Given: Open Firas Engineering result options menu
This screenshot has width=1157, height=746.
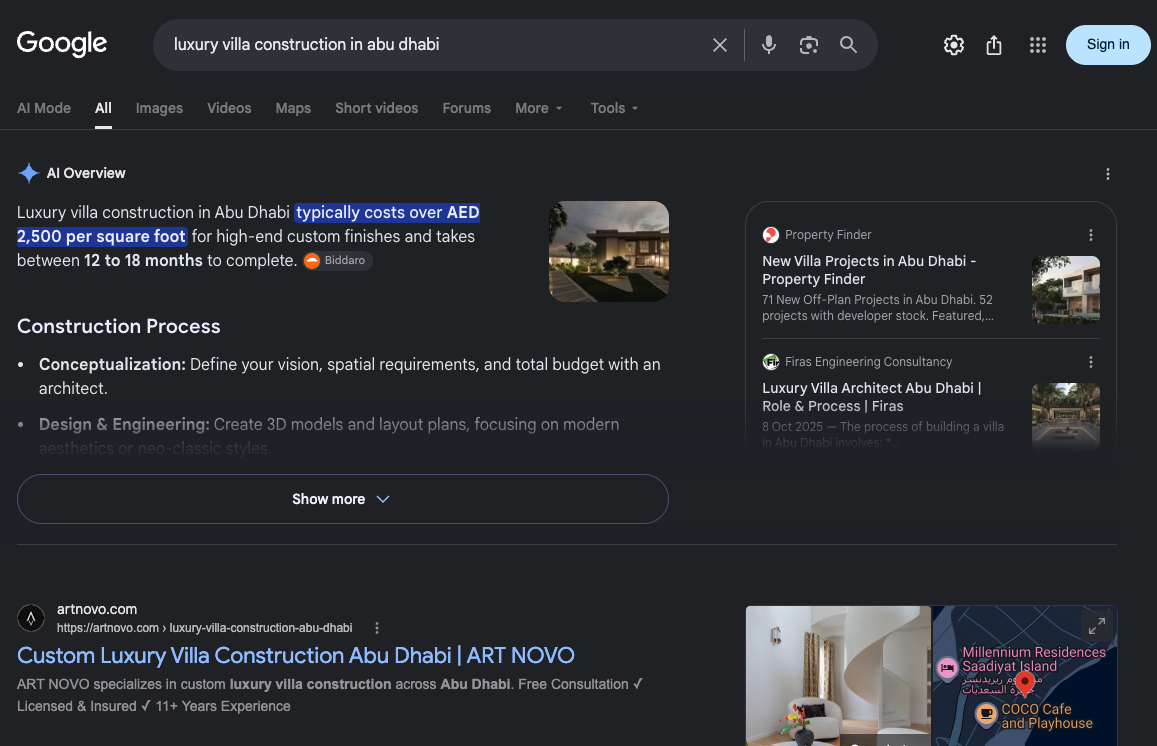Looking at the screenshot, I should tap(1091, 362).
